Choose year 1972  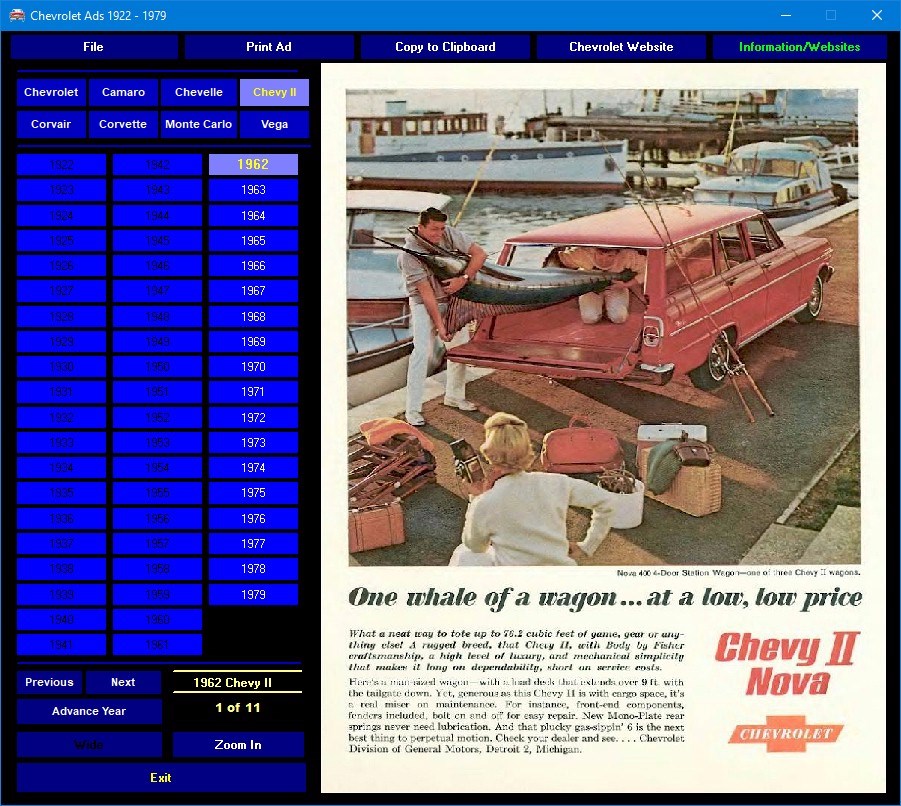coord(253,418)
